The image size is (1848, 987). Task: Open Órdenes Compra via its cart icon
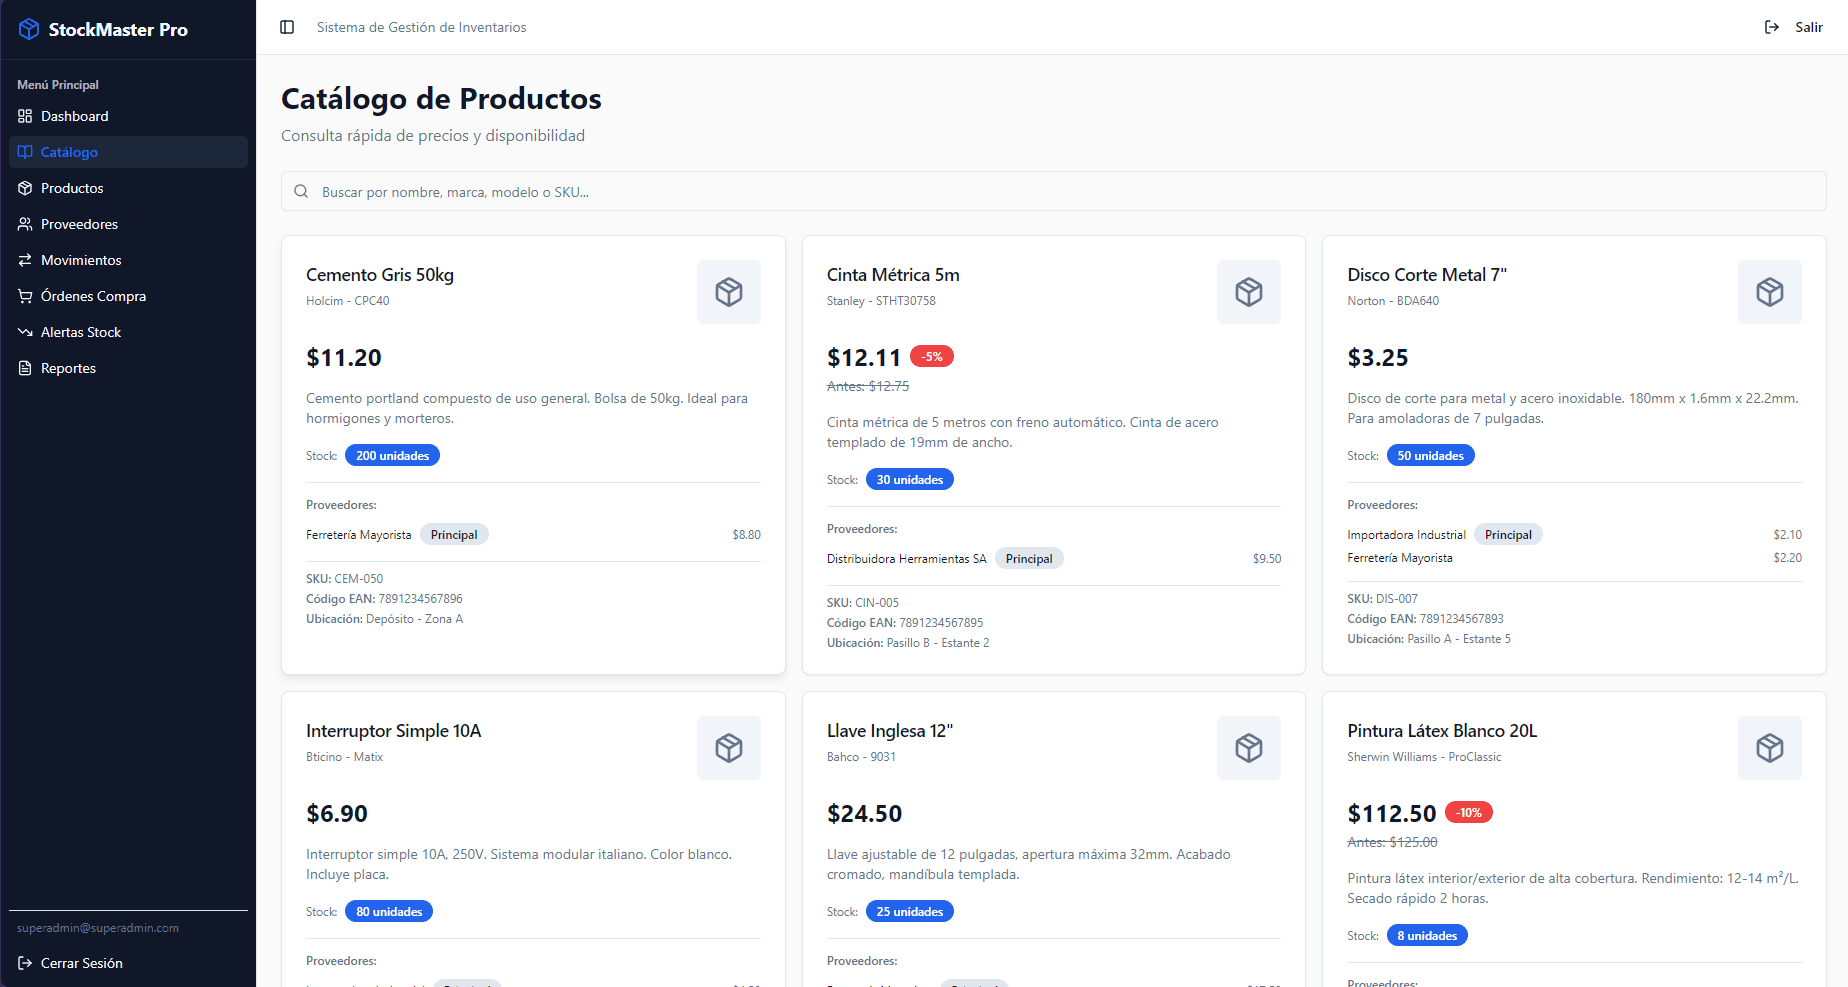click(24, 296)
